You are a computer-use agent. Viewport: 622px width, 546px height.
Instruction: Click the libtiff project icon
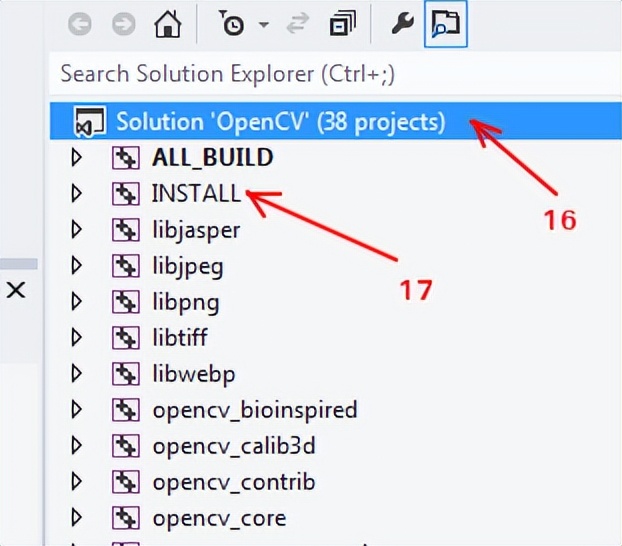tap(126, 338)
